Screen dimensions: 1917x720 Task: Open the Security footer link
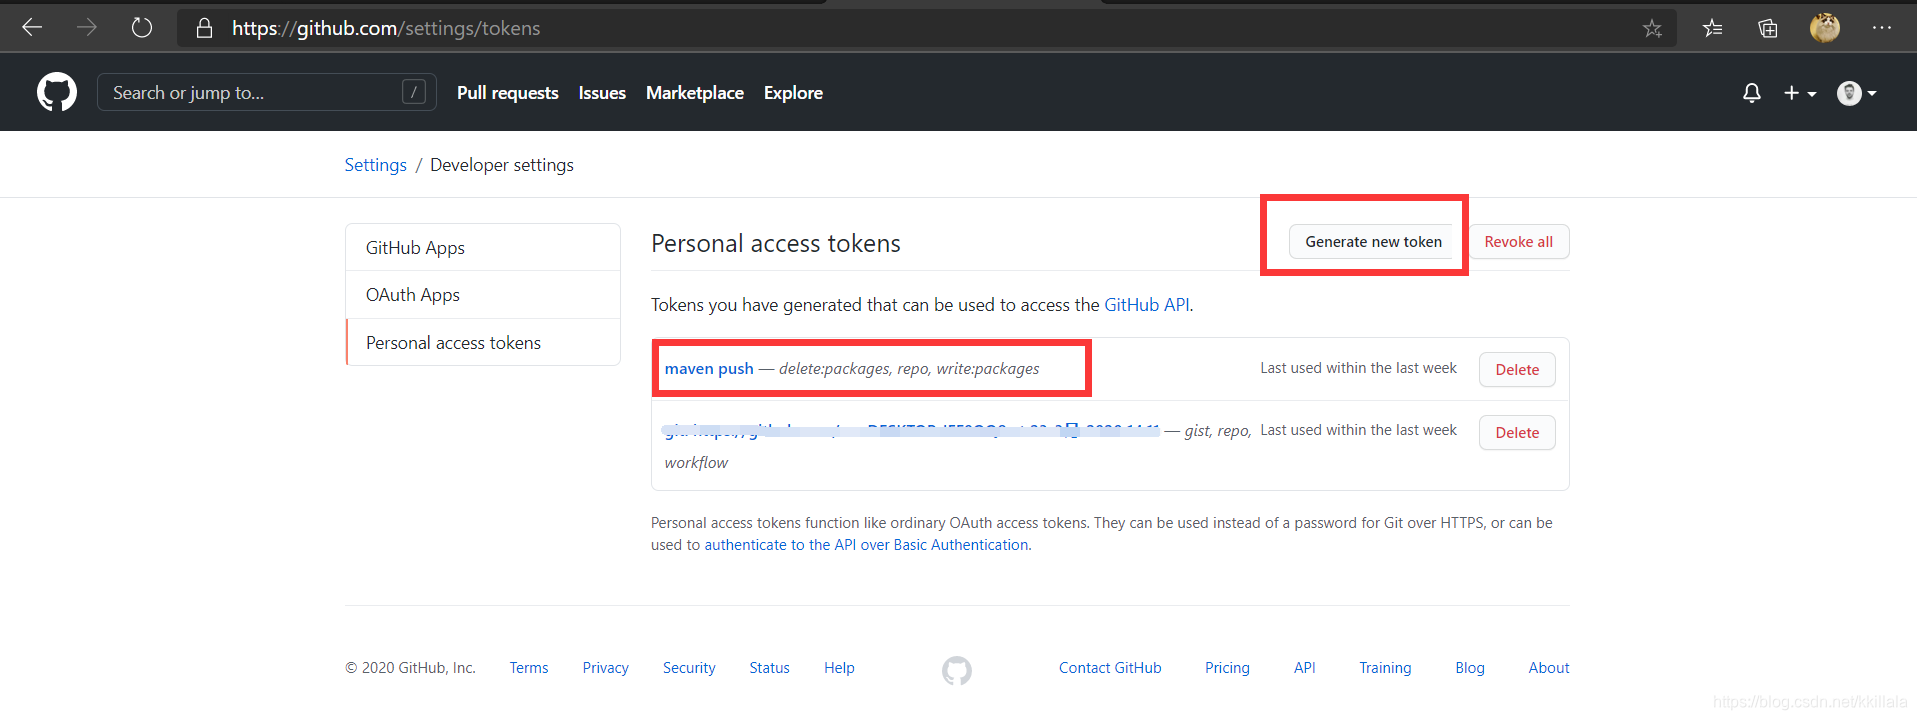[689, 668]
